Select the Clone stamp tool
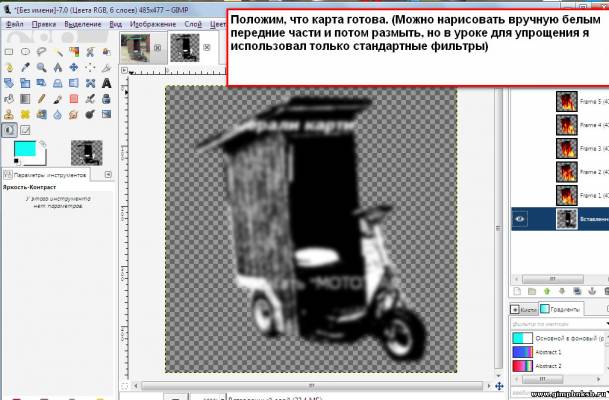609x400 pixels. click(9, 114)
